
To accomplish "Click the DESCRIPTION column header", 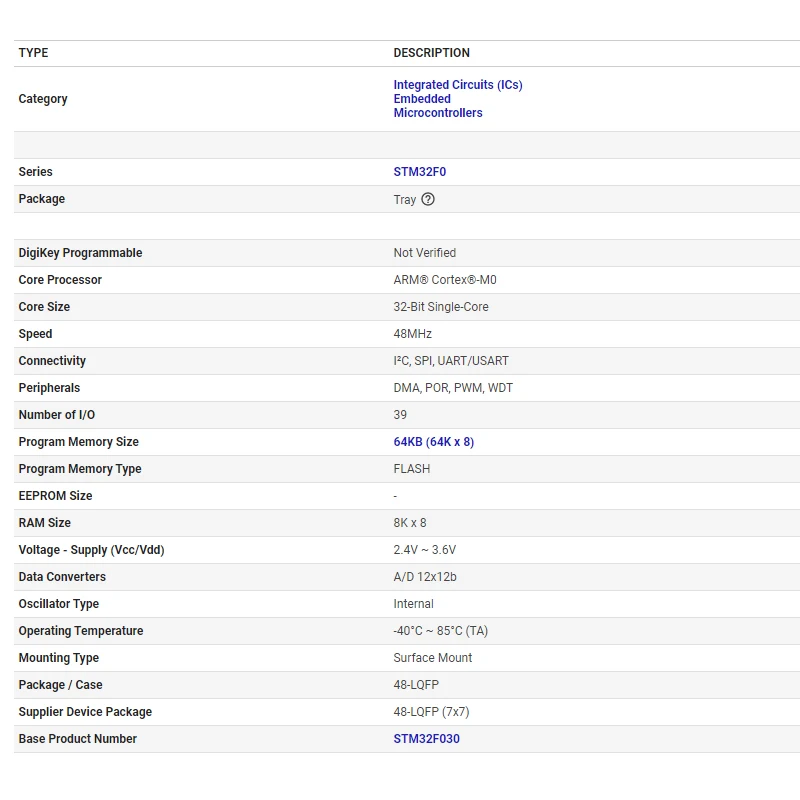I will 432,53.
